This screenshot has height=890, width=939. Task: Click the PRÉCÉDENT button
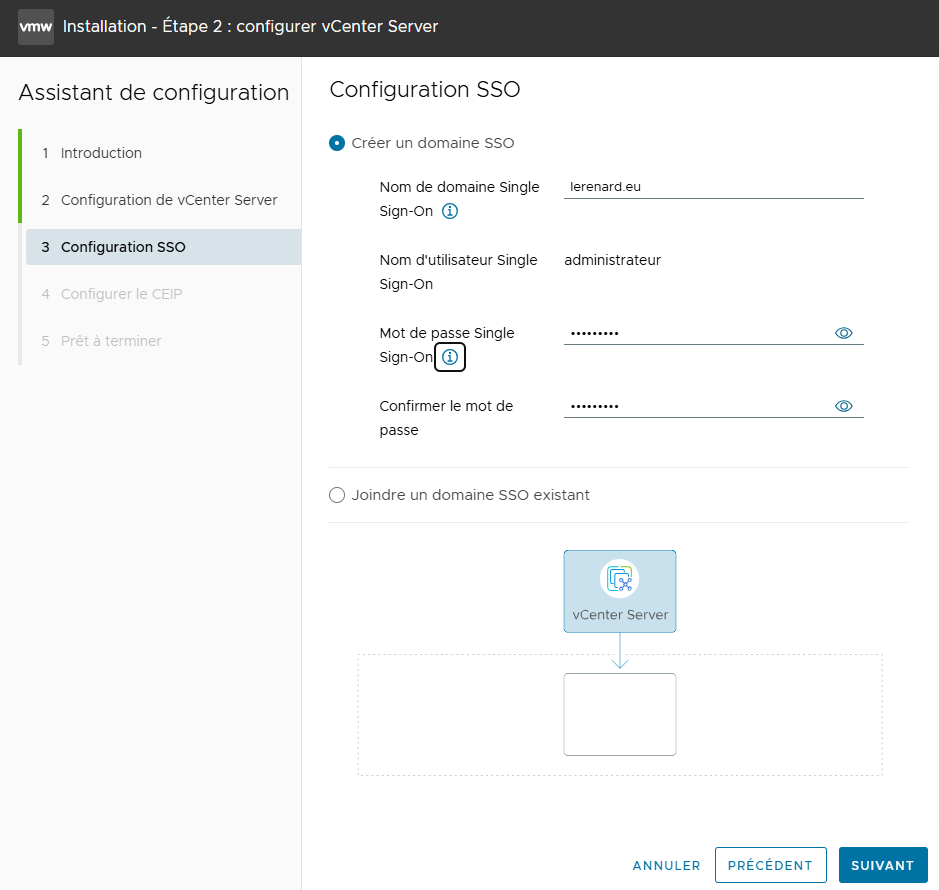coord(770,865)
